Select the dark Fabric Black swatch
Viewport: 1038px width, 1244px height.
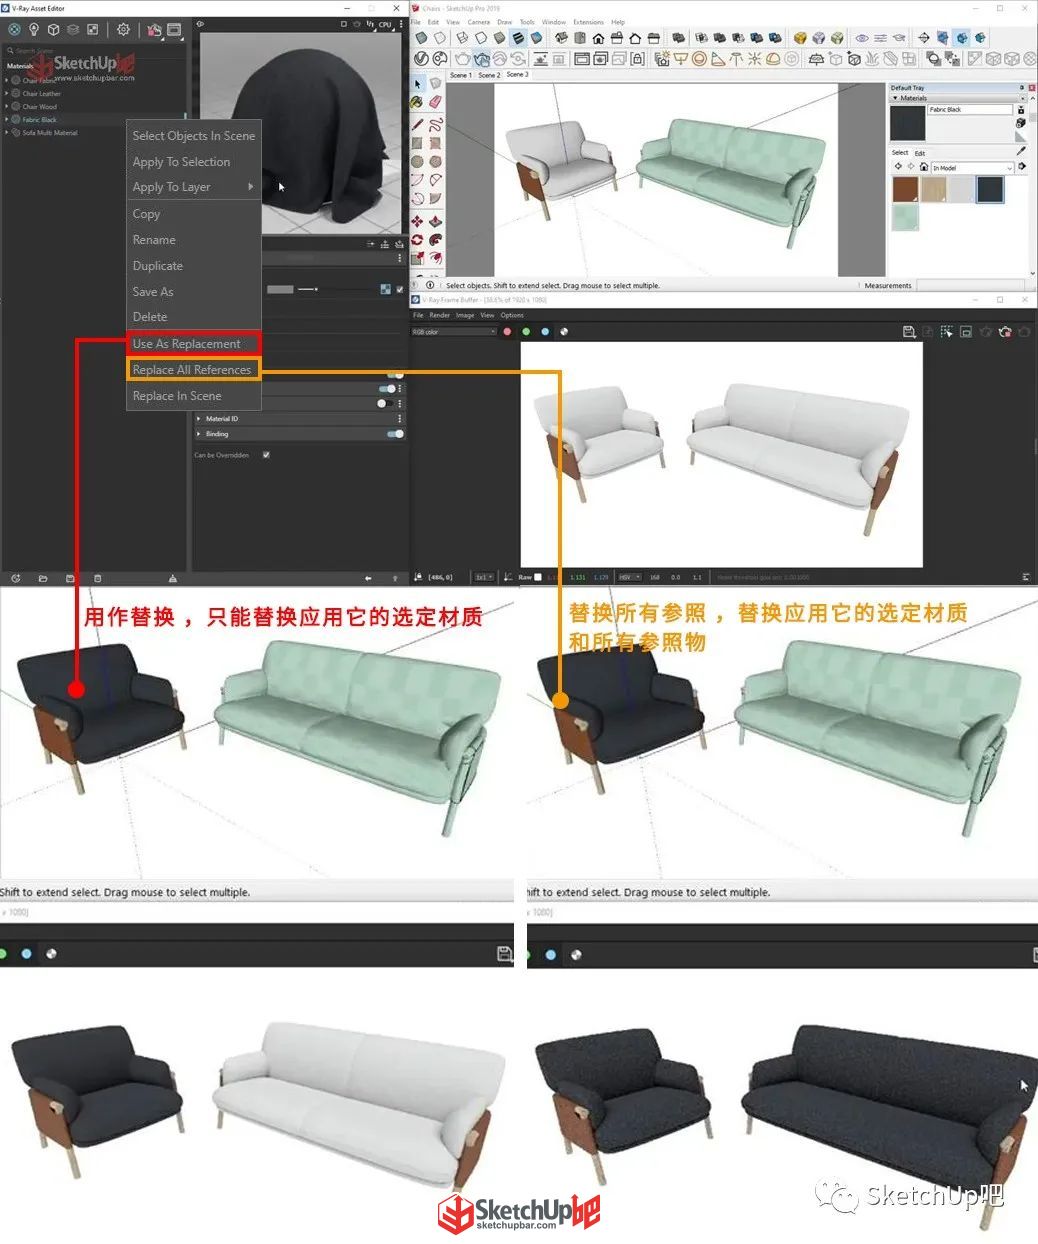pos(990,188)
